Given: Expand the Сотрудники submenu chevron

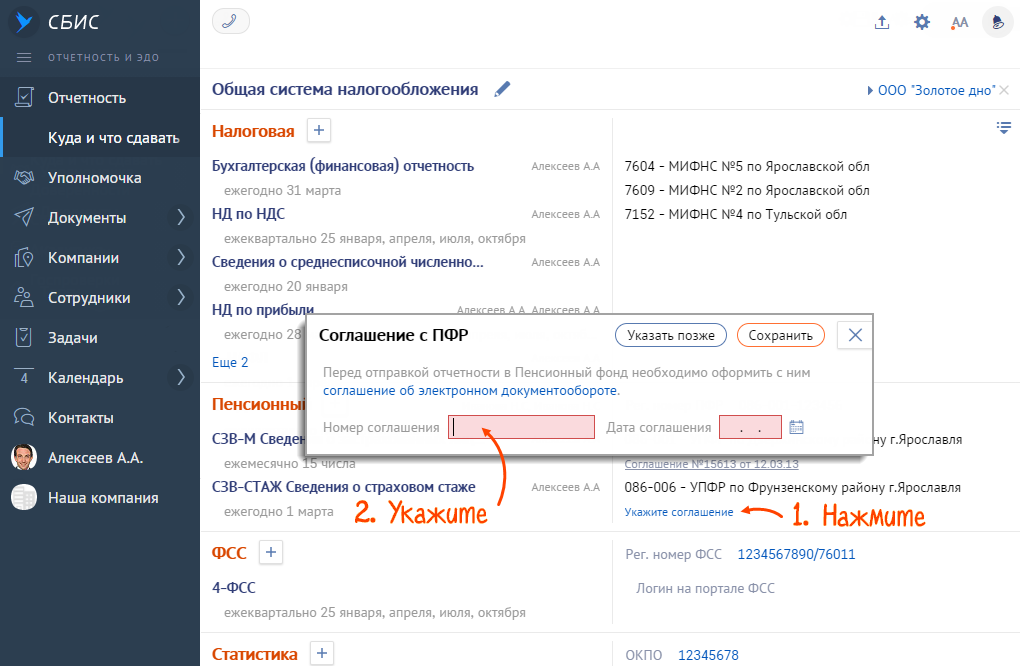Looking at the screenshot, I should point(181,297).
